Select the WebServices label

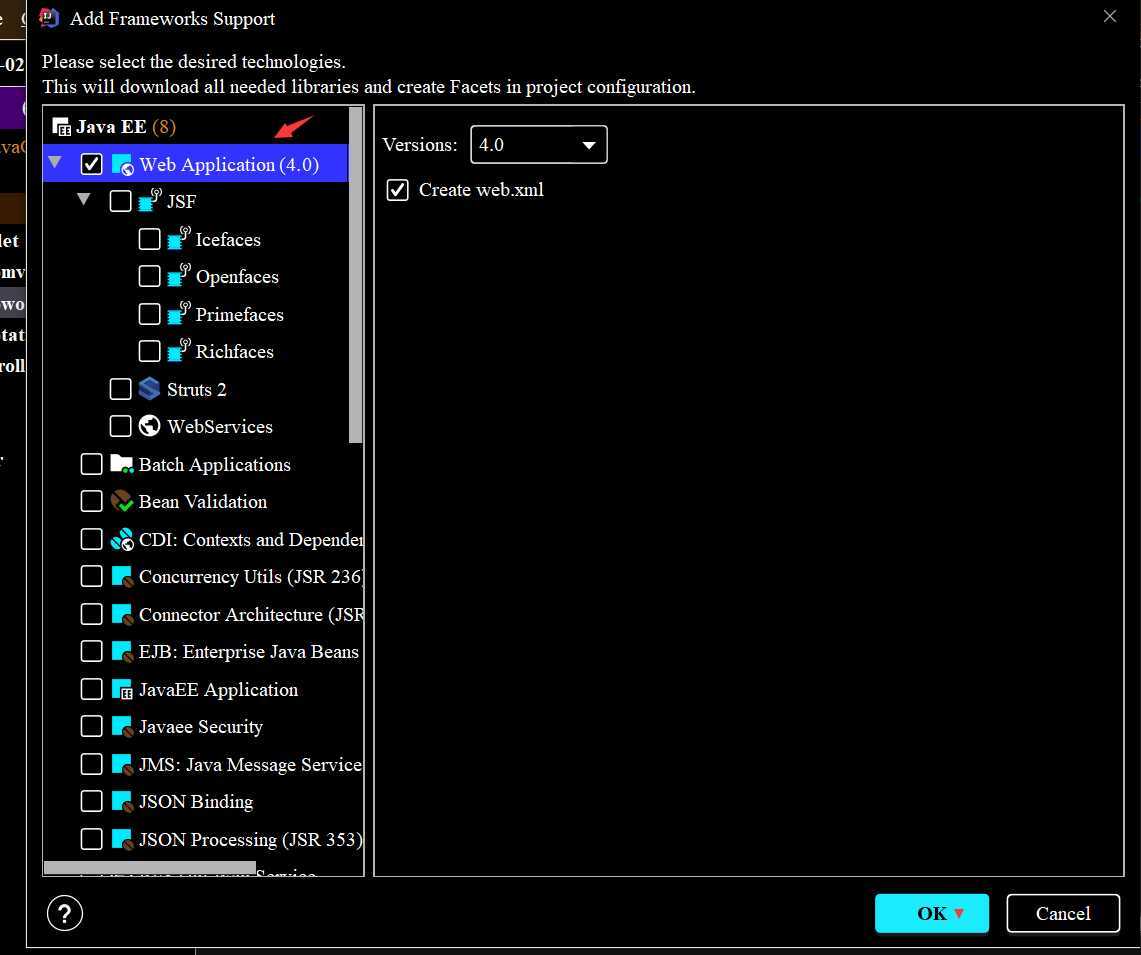click(220, 427)
